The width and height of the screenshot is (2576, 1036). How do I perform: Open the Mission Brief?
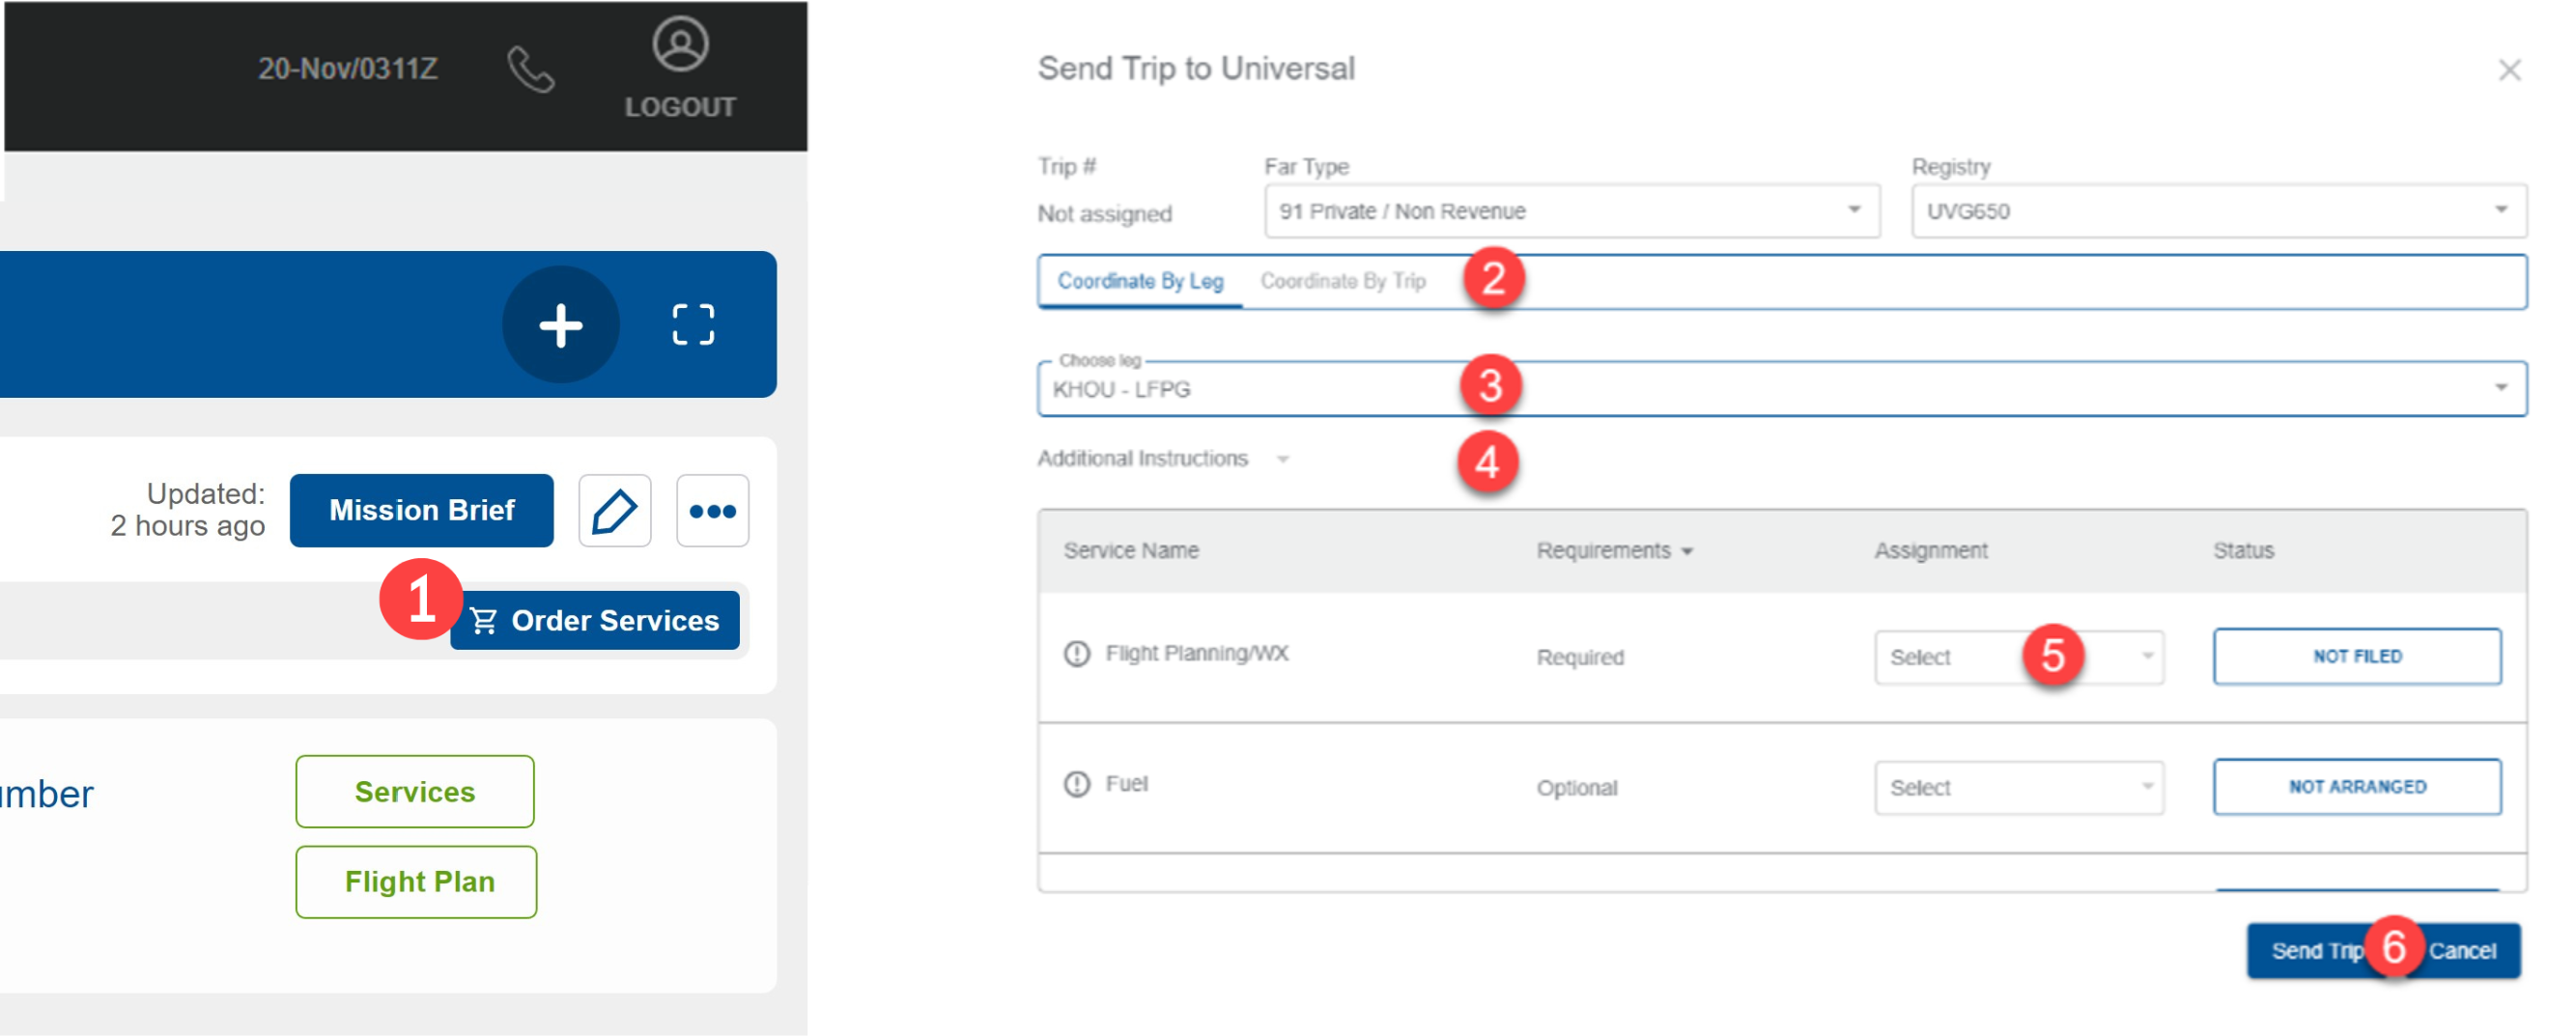(422, 511)
